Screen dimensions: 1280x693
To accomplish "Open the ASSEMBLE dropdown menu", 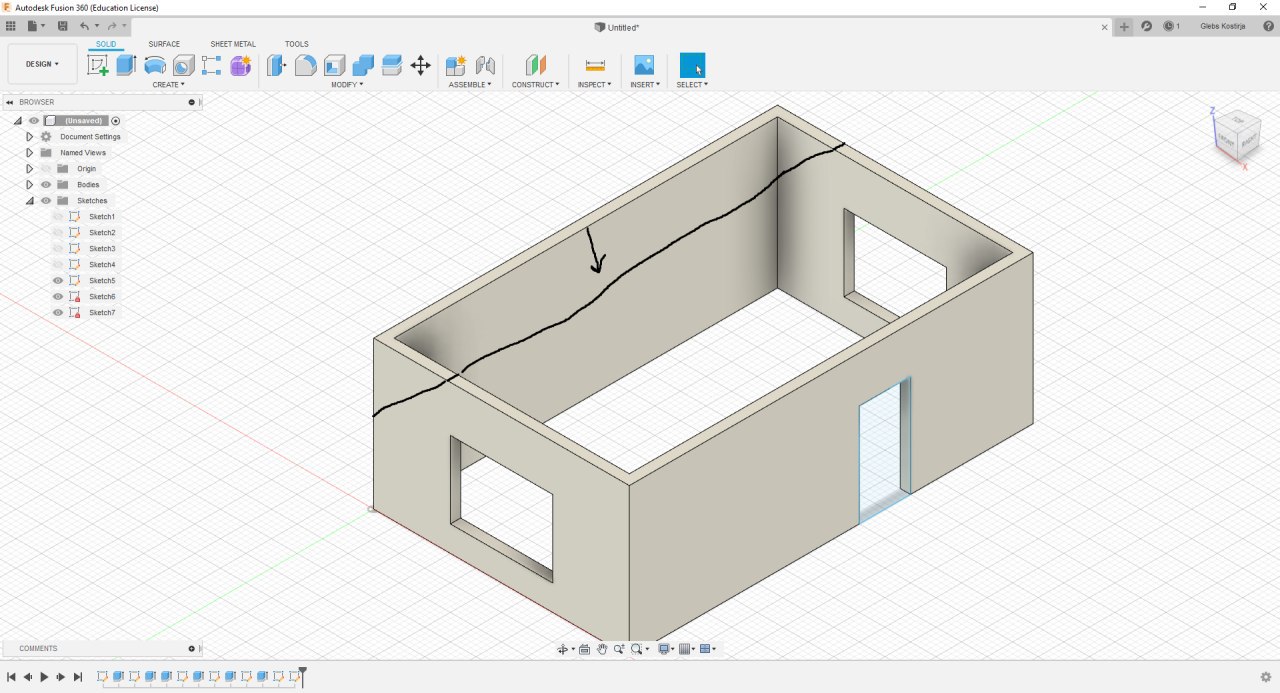I will tap(470, 85).
